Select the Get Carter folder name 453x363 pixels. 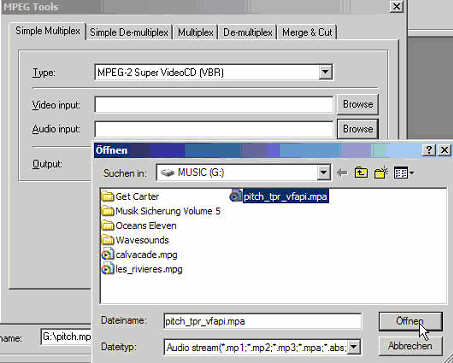pos(137,197)
